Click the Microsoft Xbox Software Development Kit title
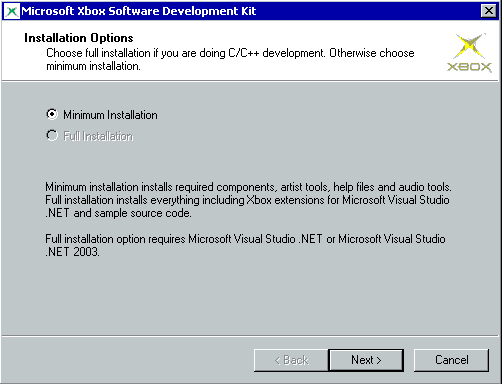The image size is (502, 384). 139,11
